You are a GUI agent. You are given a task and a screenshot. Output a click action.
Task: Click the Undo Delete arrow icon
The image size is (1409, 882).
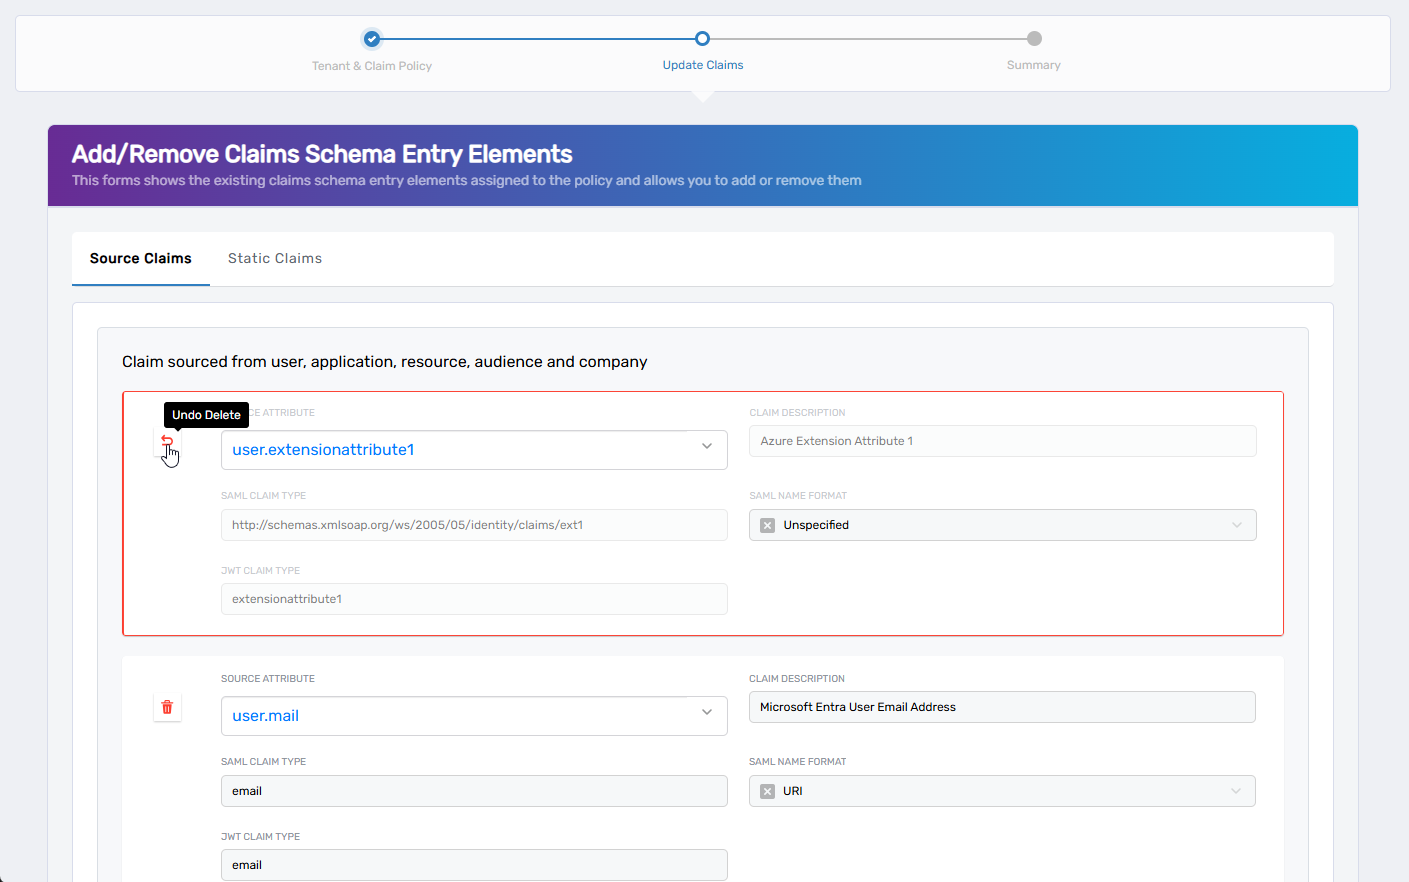coord(167,442)
